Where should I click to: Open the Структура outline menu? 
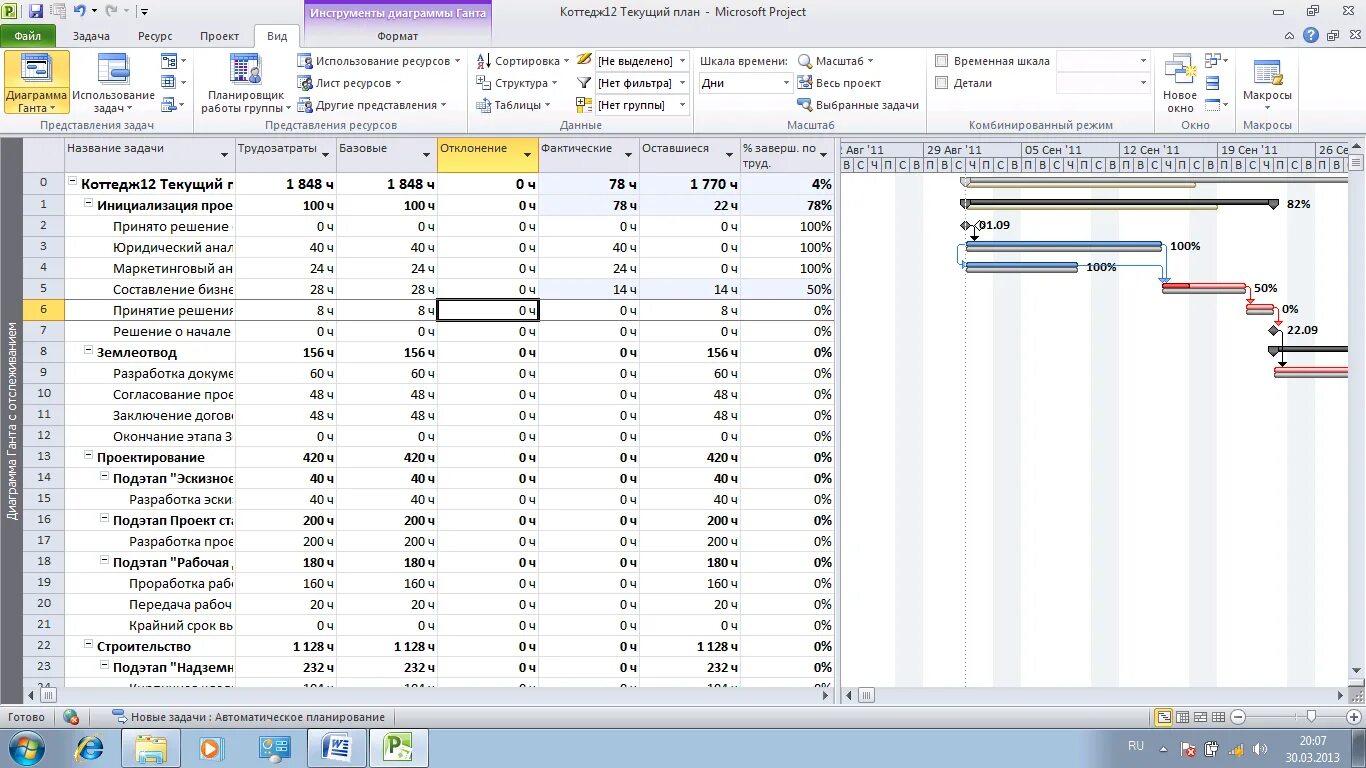click(x=517, y=83)
